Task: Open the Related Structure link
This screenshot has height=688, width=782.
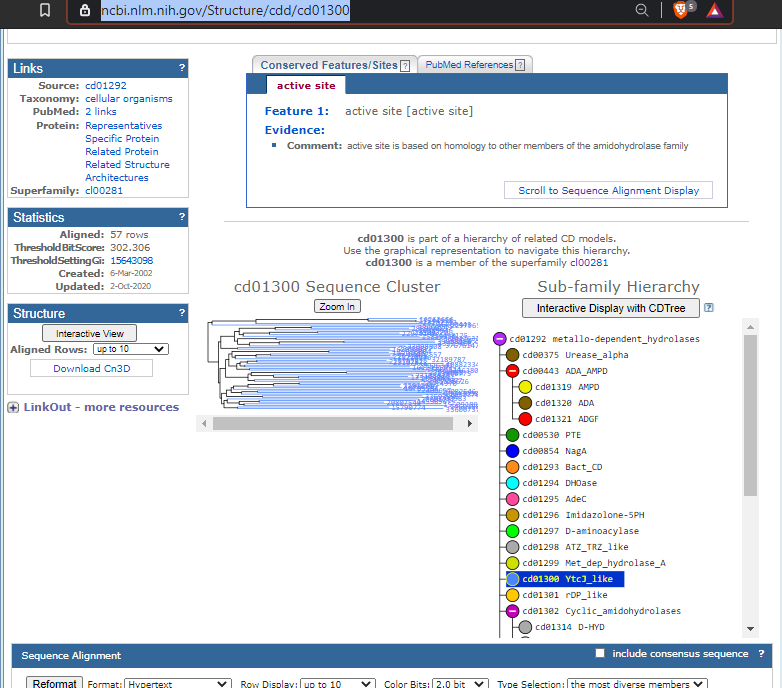Action: click(127, 164)
